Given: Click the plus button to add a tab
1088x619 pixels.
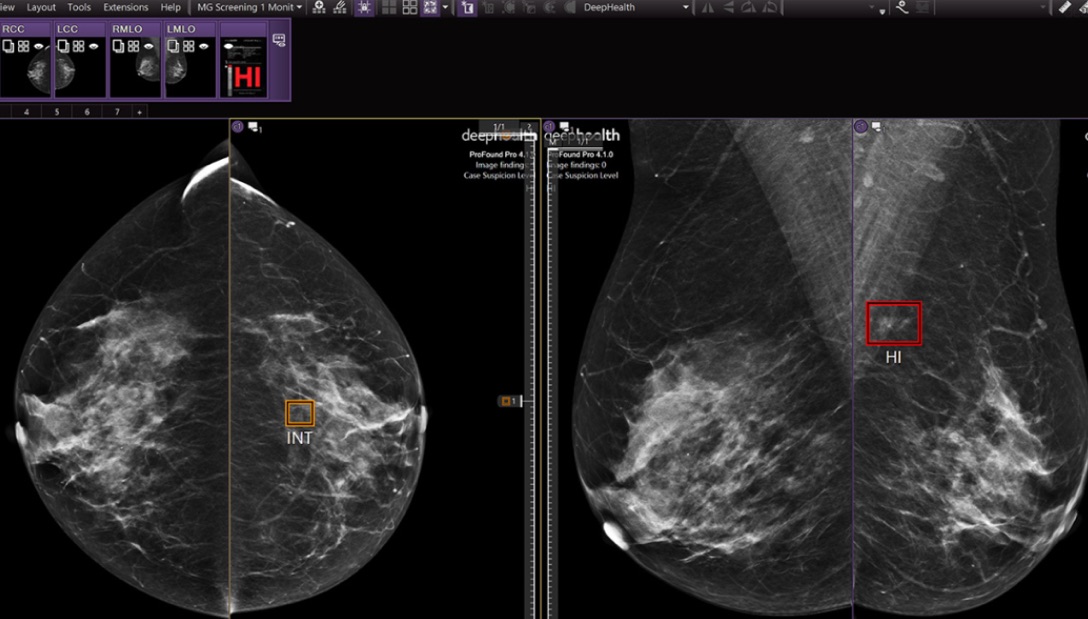Looking at the screenshot, I should click(x=139, y=111).
